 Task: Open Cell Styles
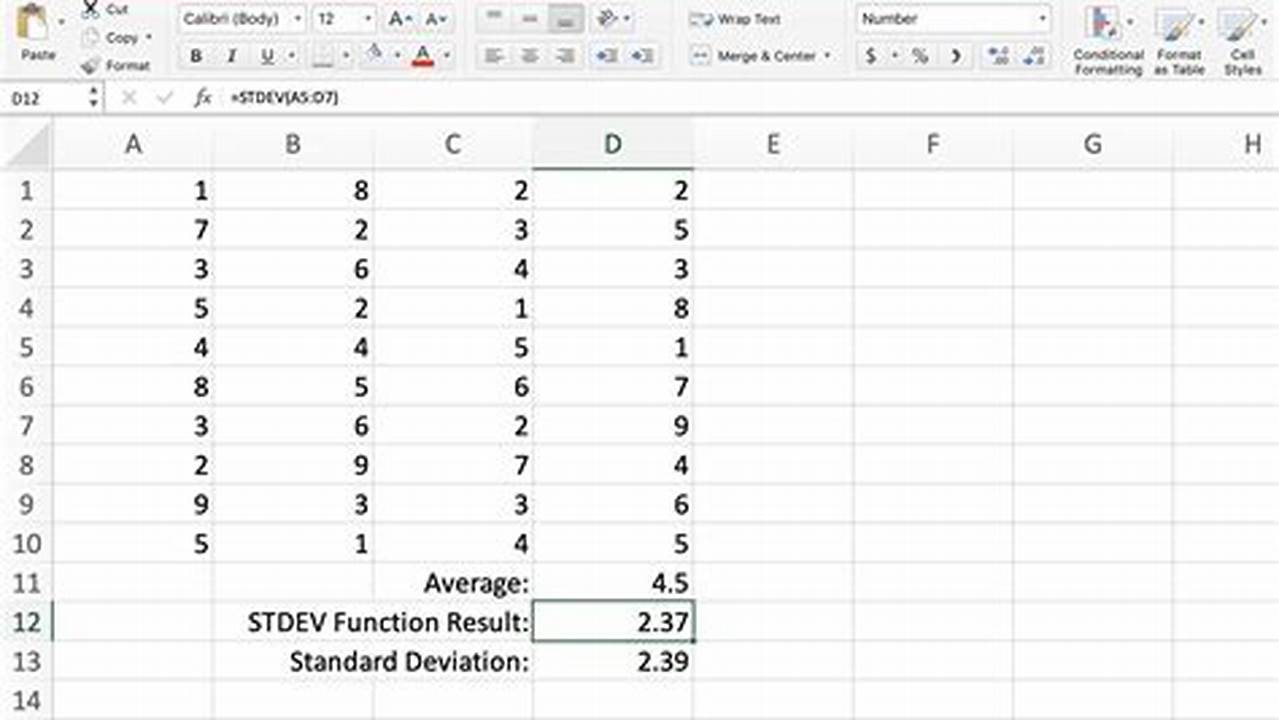tap(1243, 42)
